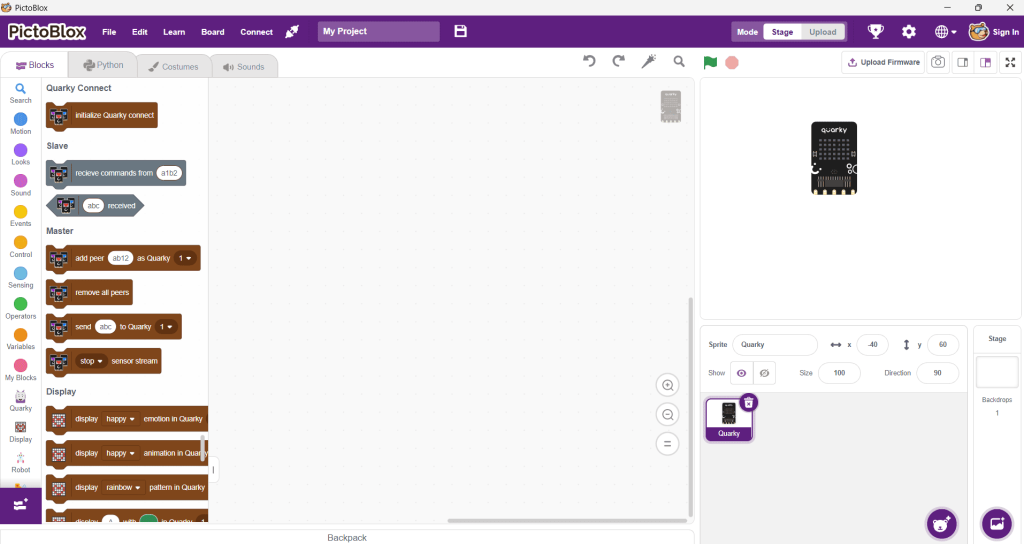Open the File menu
The width and height of the screenshot is (1024, 544).
[x=108, y=32]
